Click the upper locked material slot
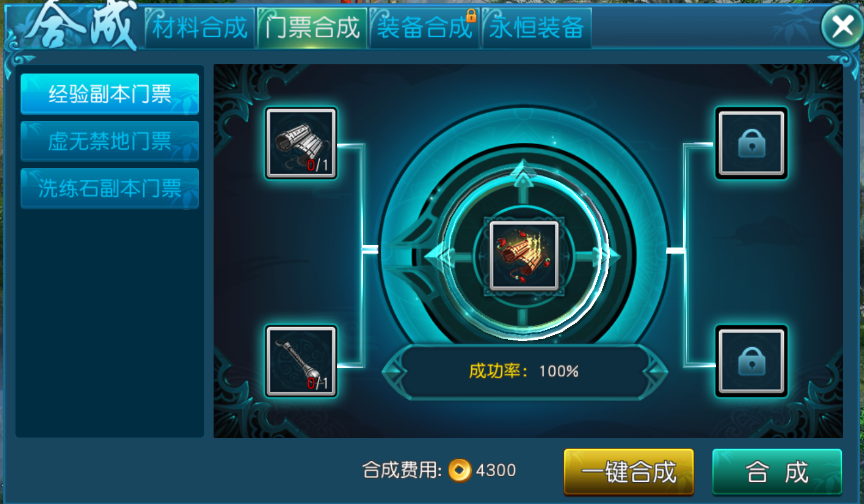This screenshot has width=864, height=504. [751, 143]
